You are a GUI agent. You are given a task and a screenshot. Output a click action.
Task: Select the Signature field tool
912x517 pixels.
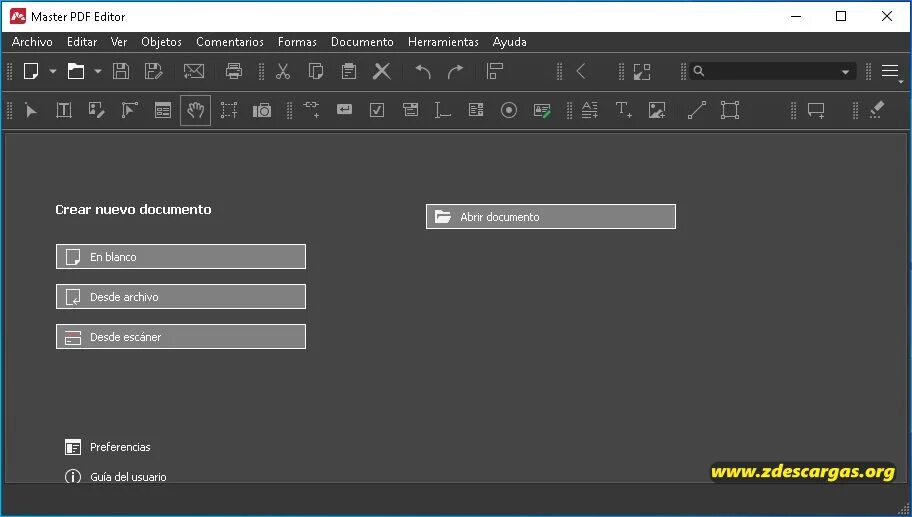click(542, 110)
